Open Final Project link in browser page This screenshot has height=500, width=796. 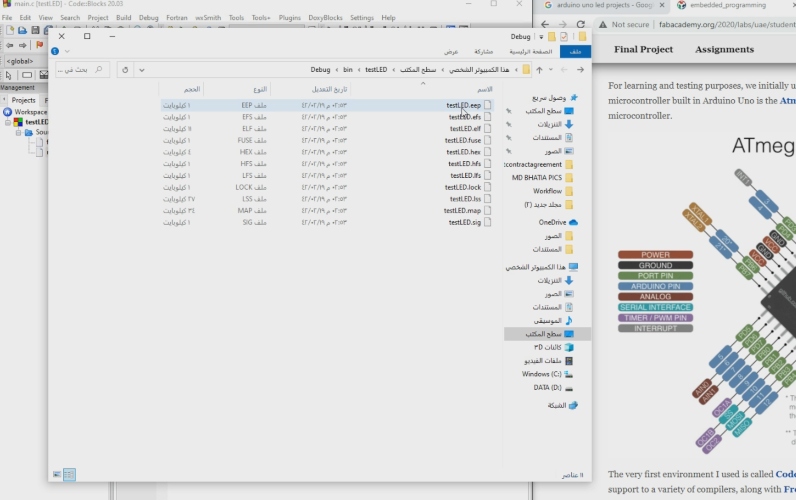(643, 49)
